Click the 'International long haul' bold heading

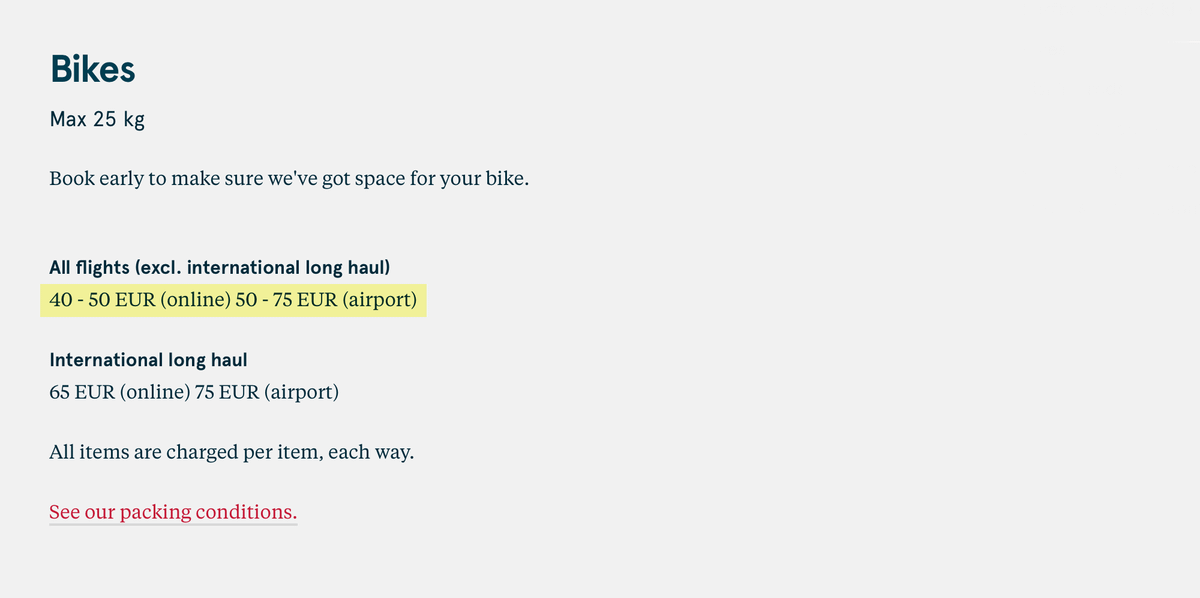(148, 359)
